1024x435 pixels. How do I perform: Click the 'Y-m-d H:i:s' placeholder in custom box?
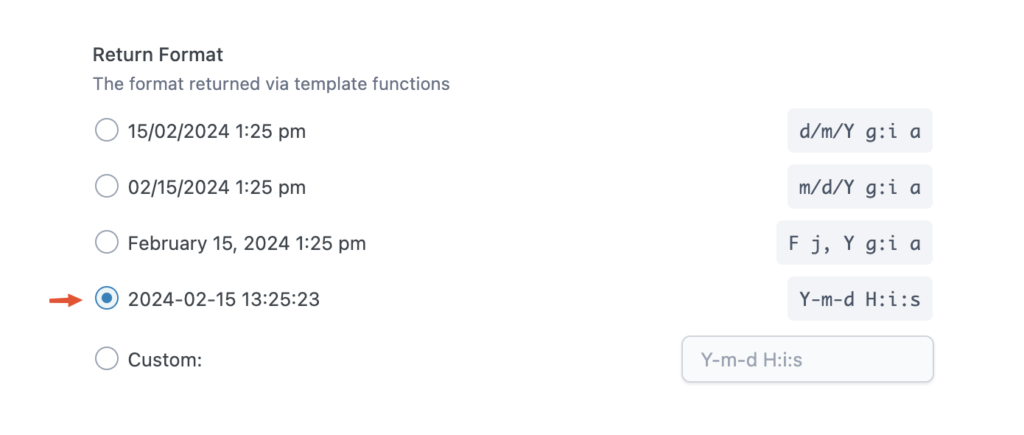752,358
